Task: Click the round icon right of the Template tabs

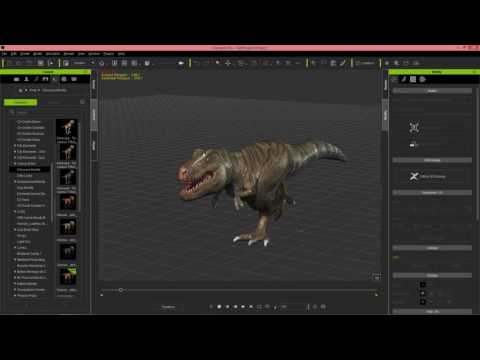Action: [x=83, y=102]
